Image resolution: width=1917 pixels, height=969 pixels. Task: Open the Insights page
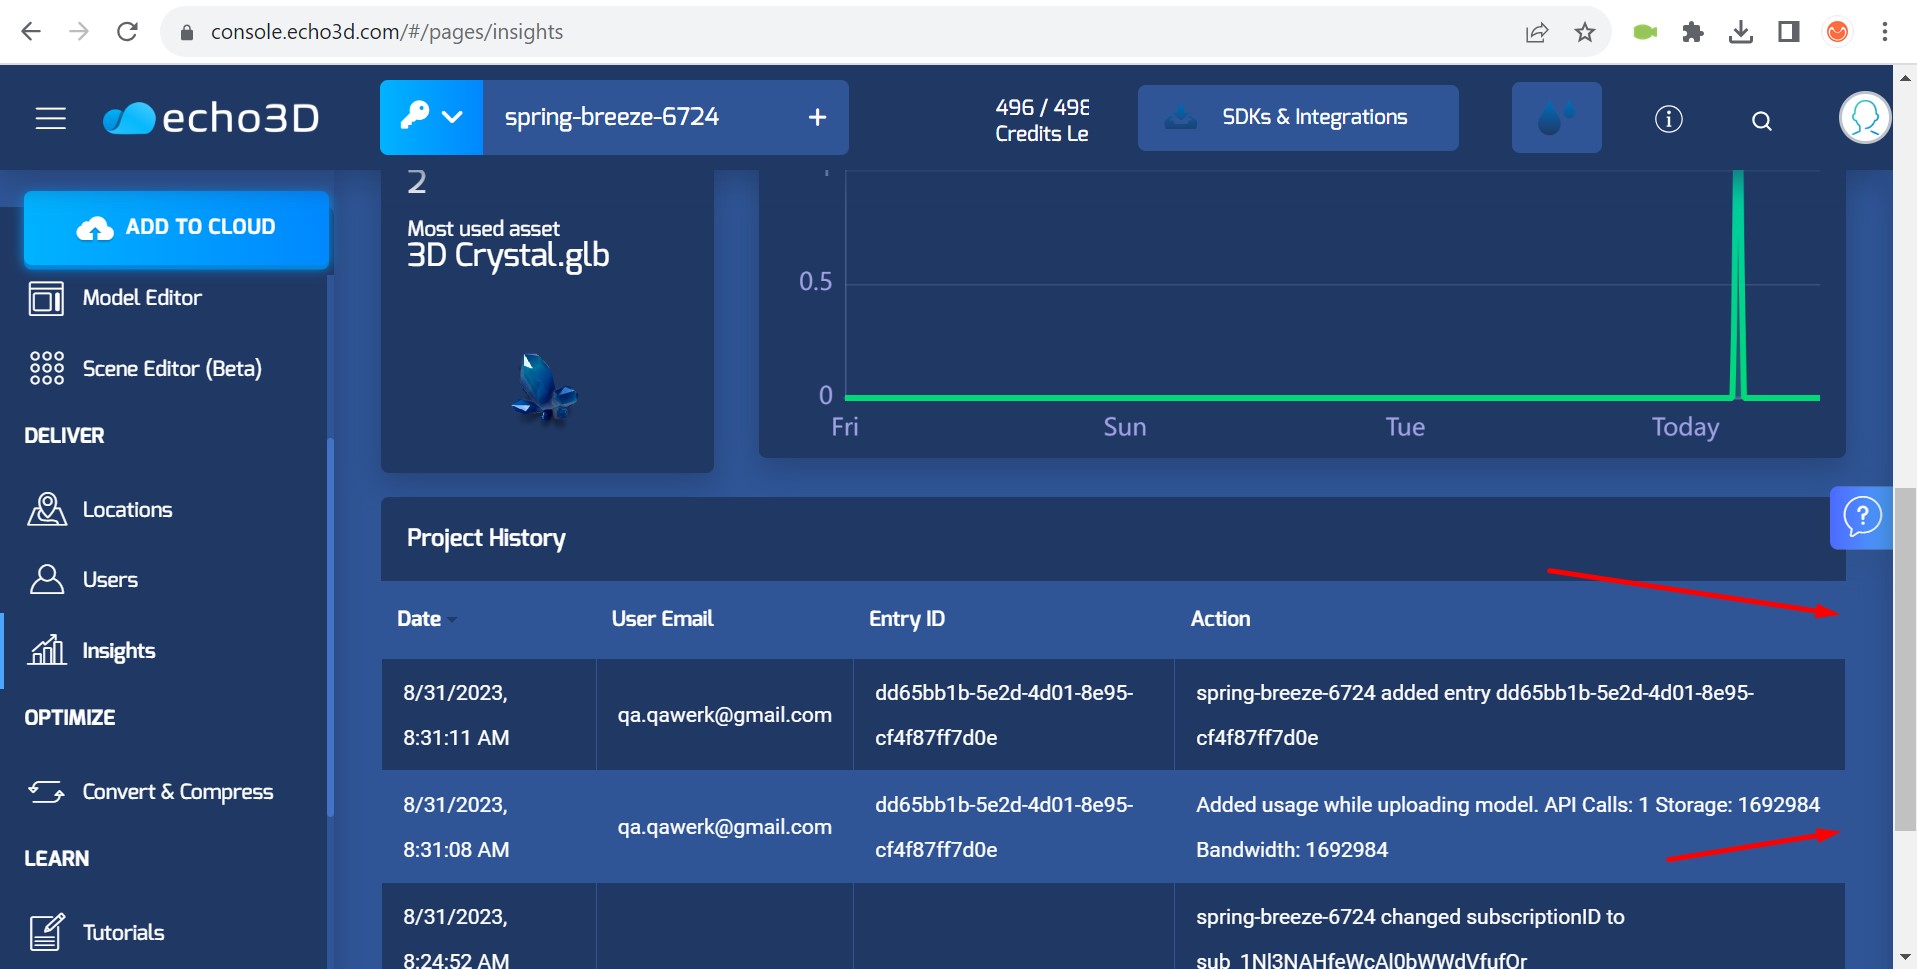point(118,651)
